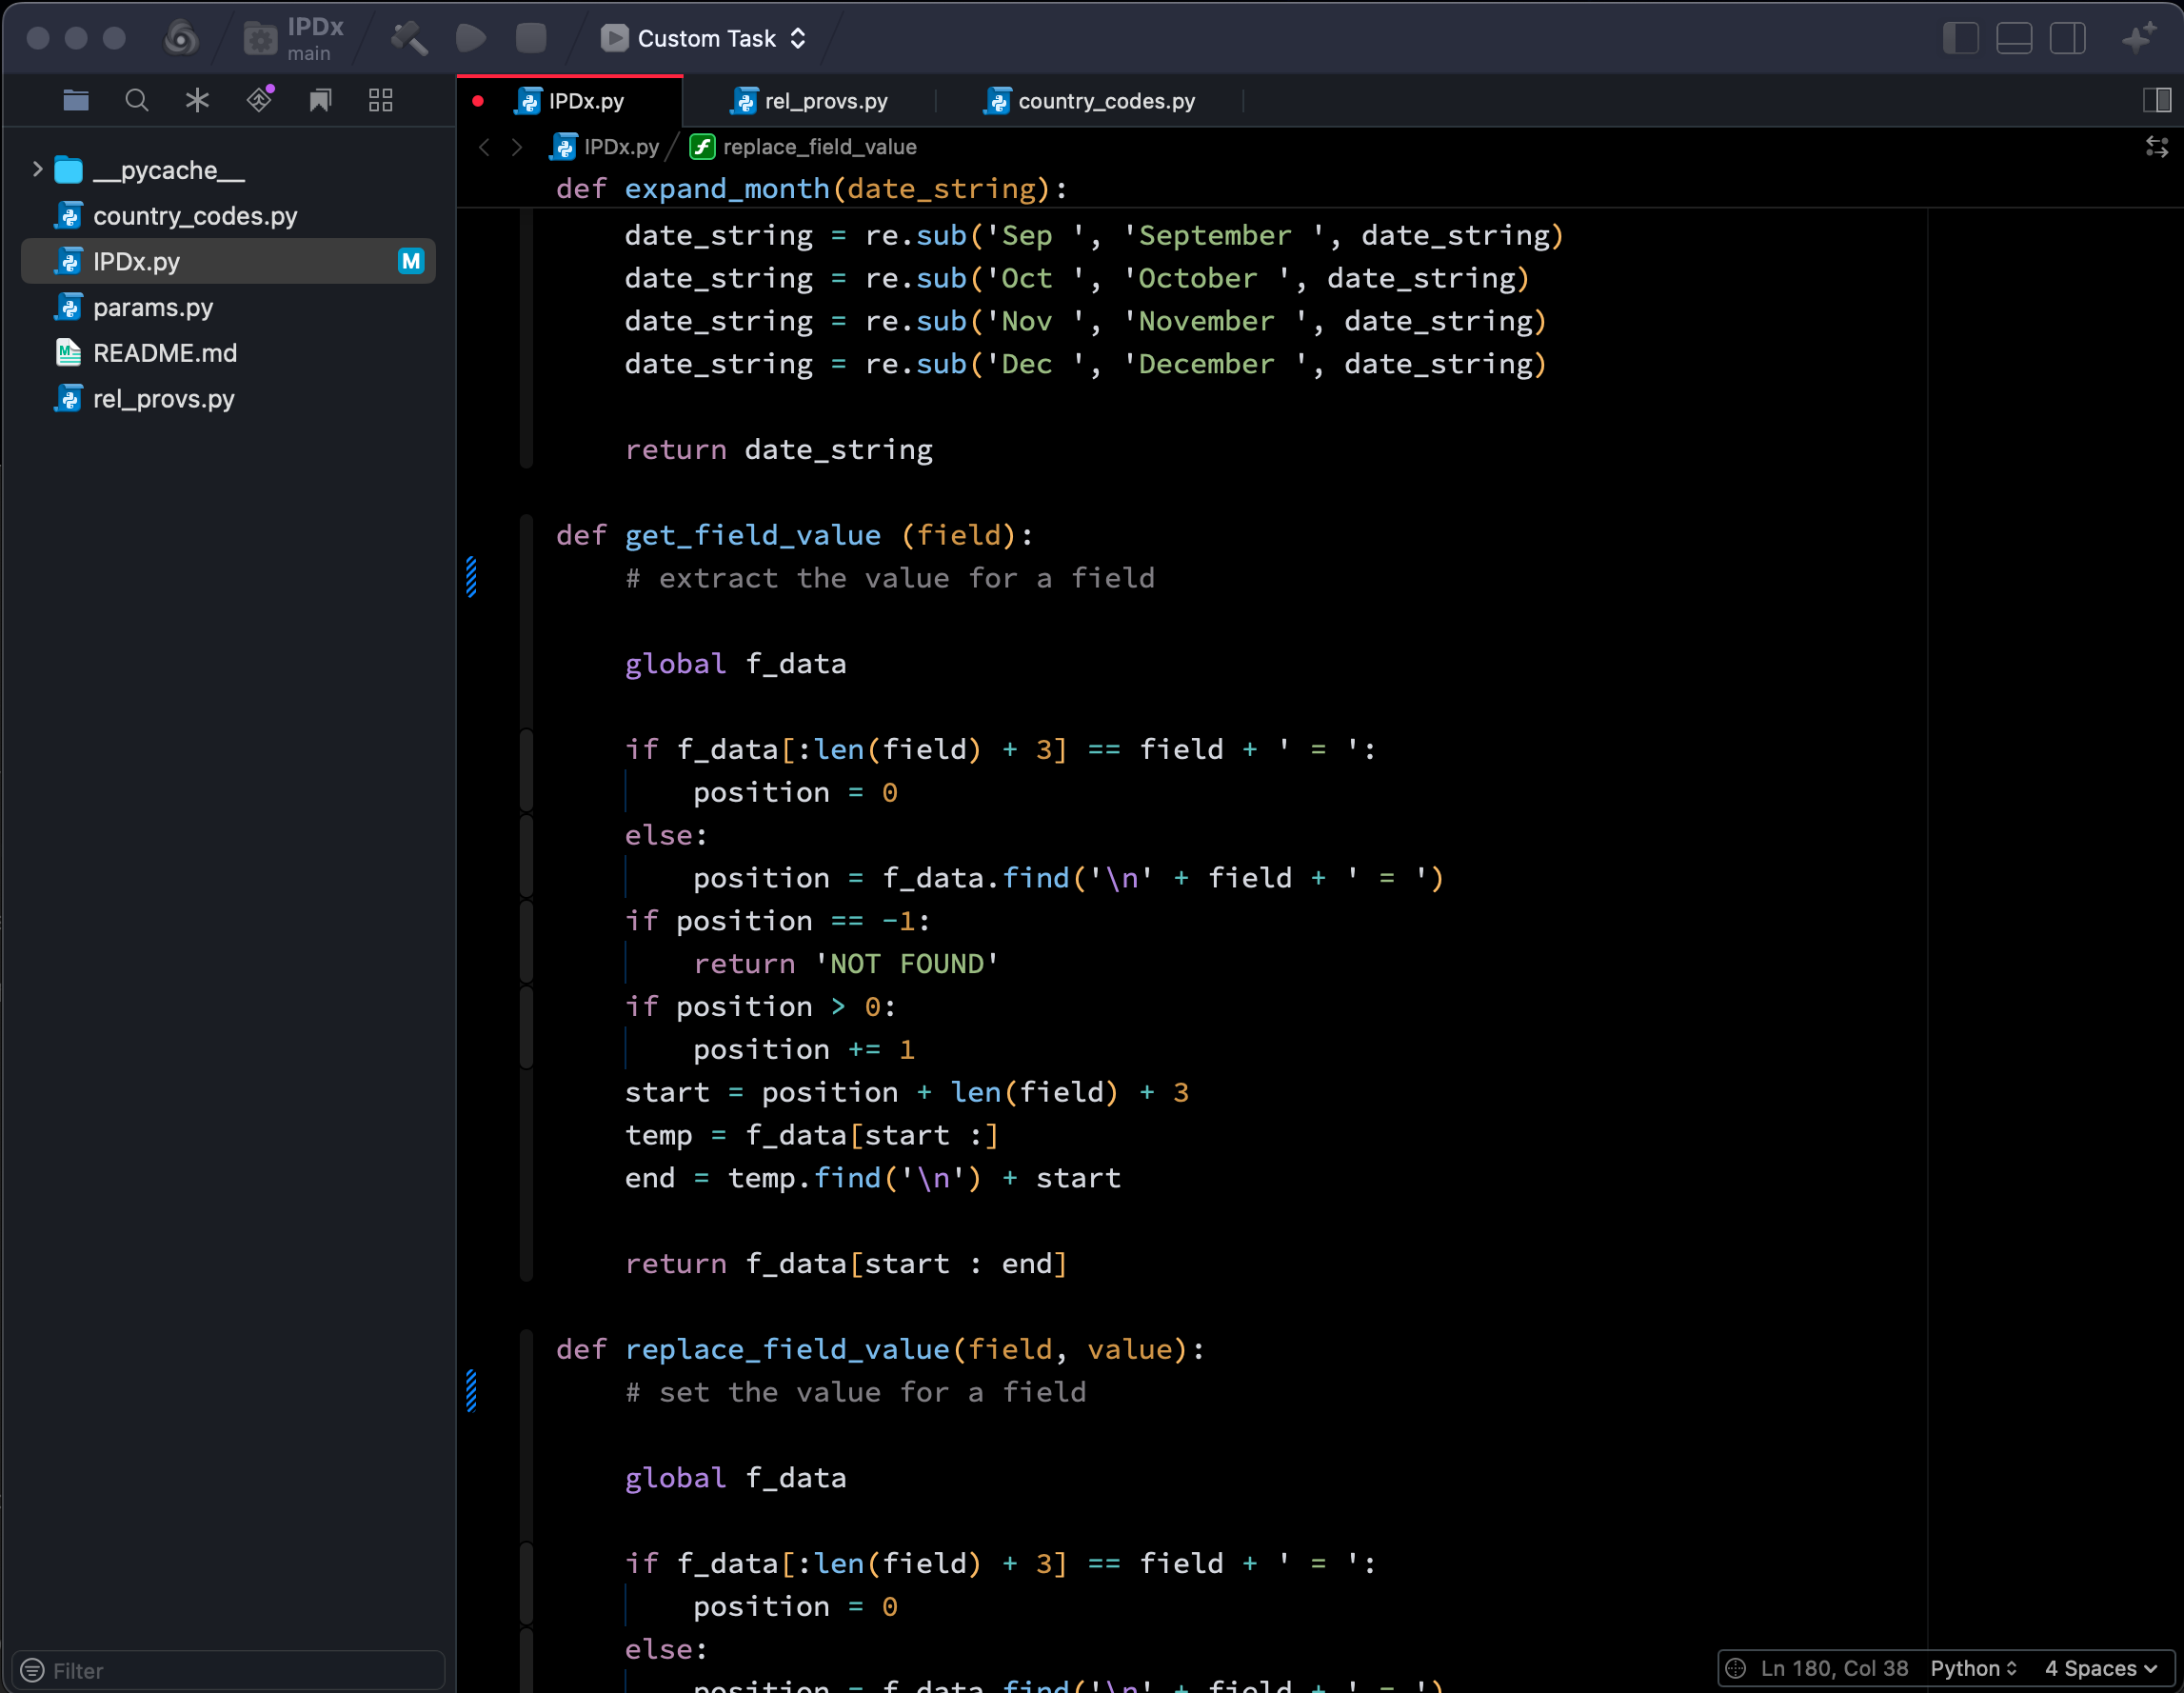Toggle the bottom pane visibility
The width and height of the screenshot is (2184, 1693).
(2014, 38)
